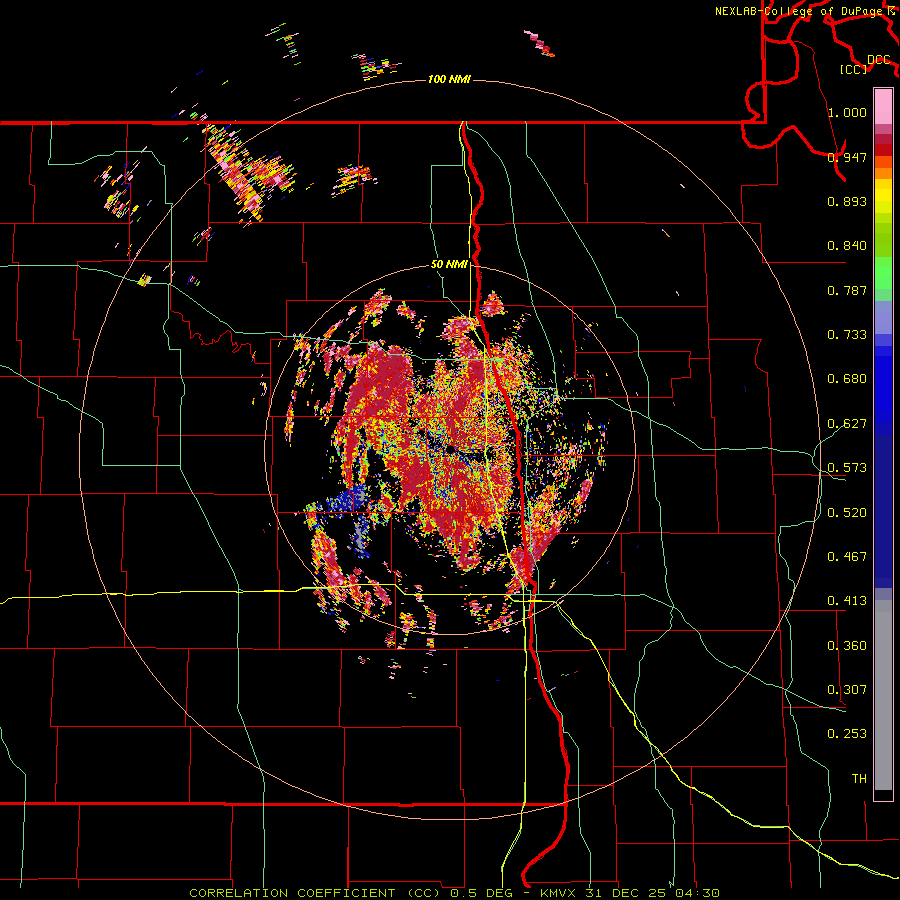The width and height of the screenshot is (900, 900).
Task: Click the 100 NMI range ring label
Action: click(449, 79)
